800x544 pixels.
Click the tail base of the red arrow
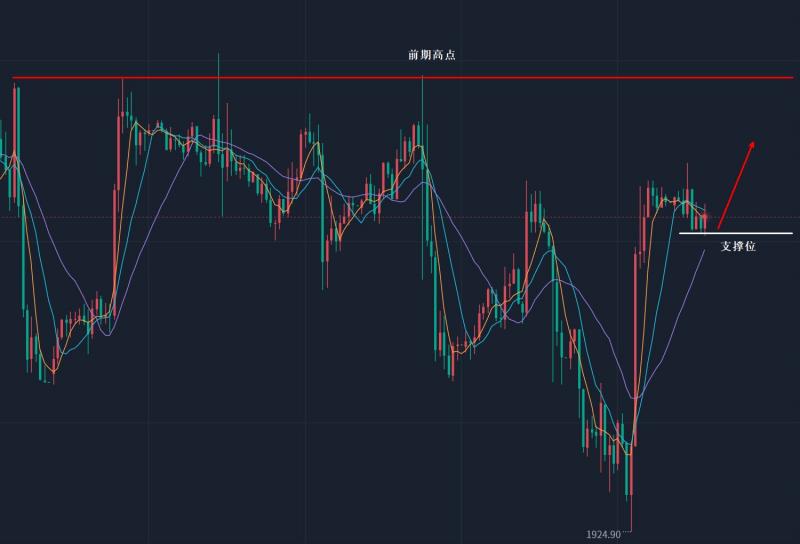(719, 227)
